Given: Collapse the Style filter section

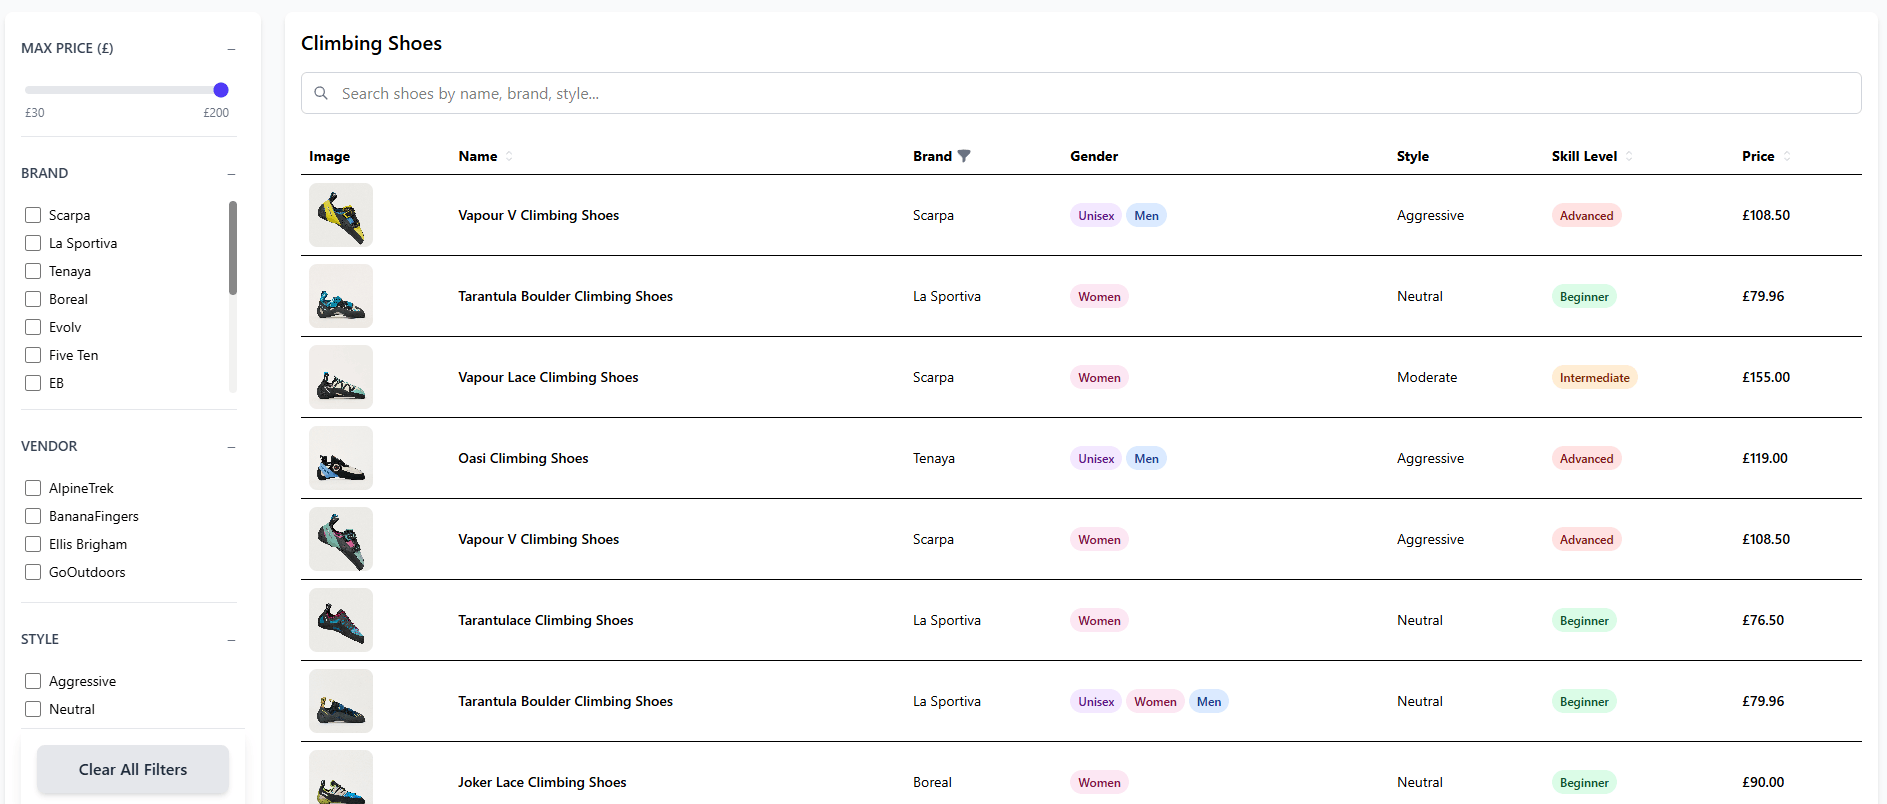Looking at the screenshot, I should pos(231,640).
